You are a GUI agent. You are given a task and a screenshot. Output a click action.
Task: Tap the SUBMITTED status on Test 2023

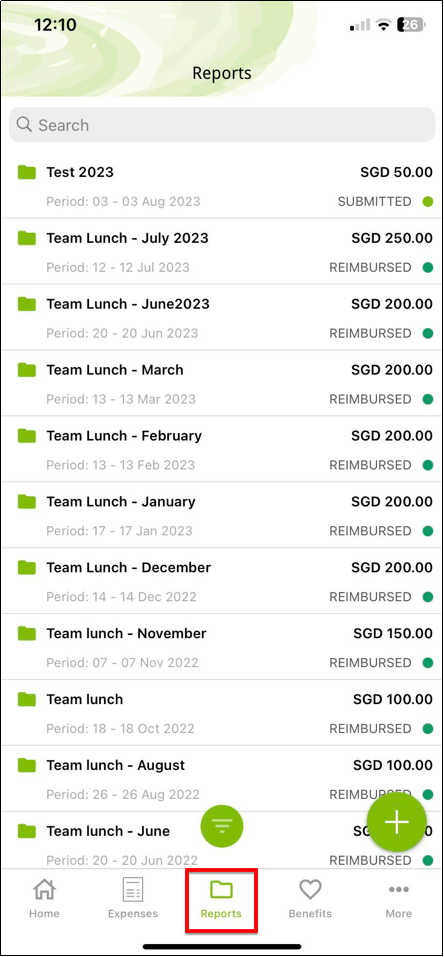[x=374, y=201]
